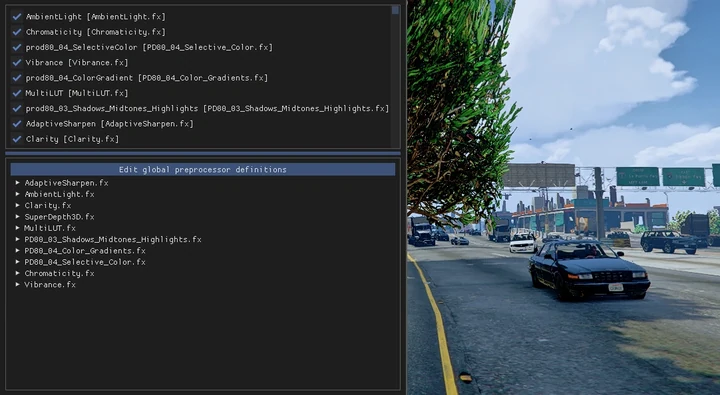The width and height of the screenshot is (720, 395).
Task: Select MultiLUT [MultiLUT.fx] technique label
Action: click(x=77, y=93)
